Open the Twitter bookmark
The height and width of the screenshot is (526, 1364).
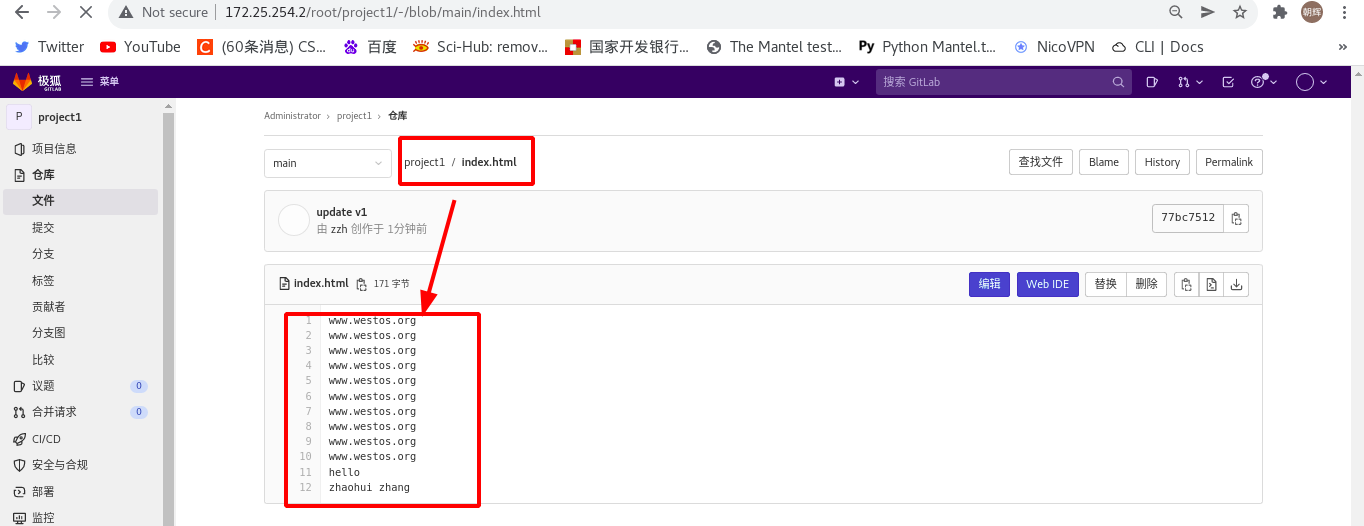[x=50, y=47]
